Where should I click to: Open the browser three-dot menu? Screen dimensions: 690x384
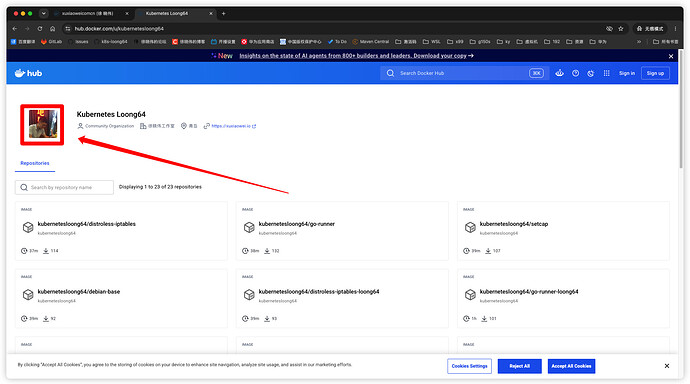pos(675,29)
